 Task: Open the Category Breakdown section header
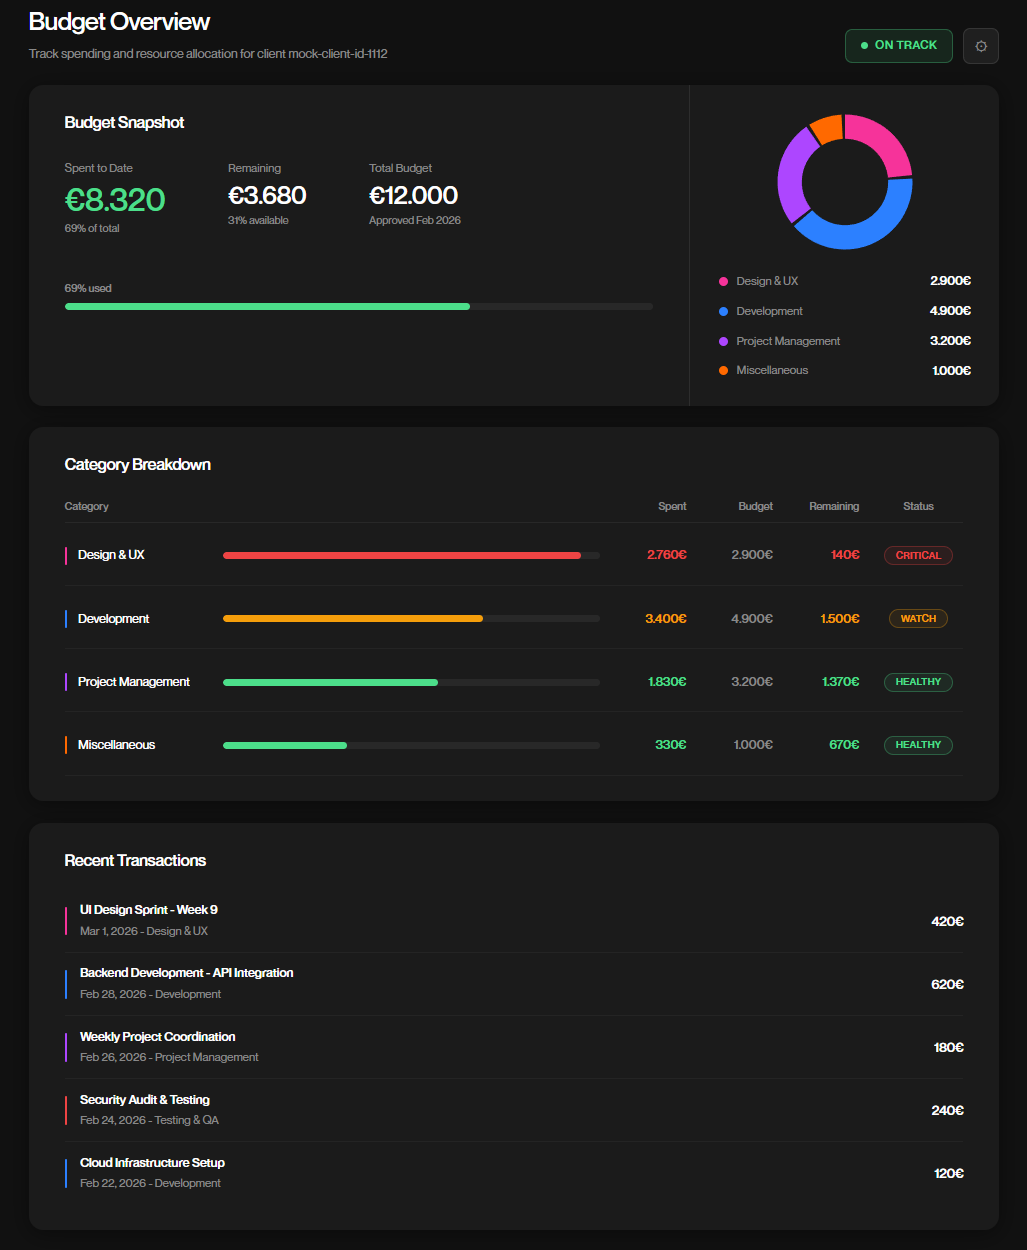[x=137, y=464]
